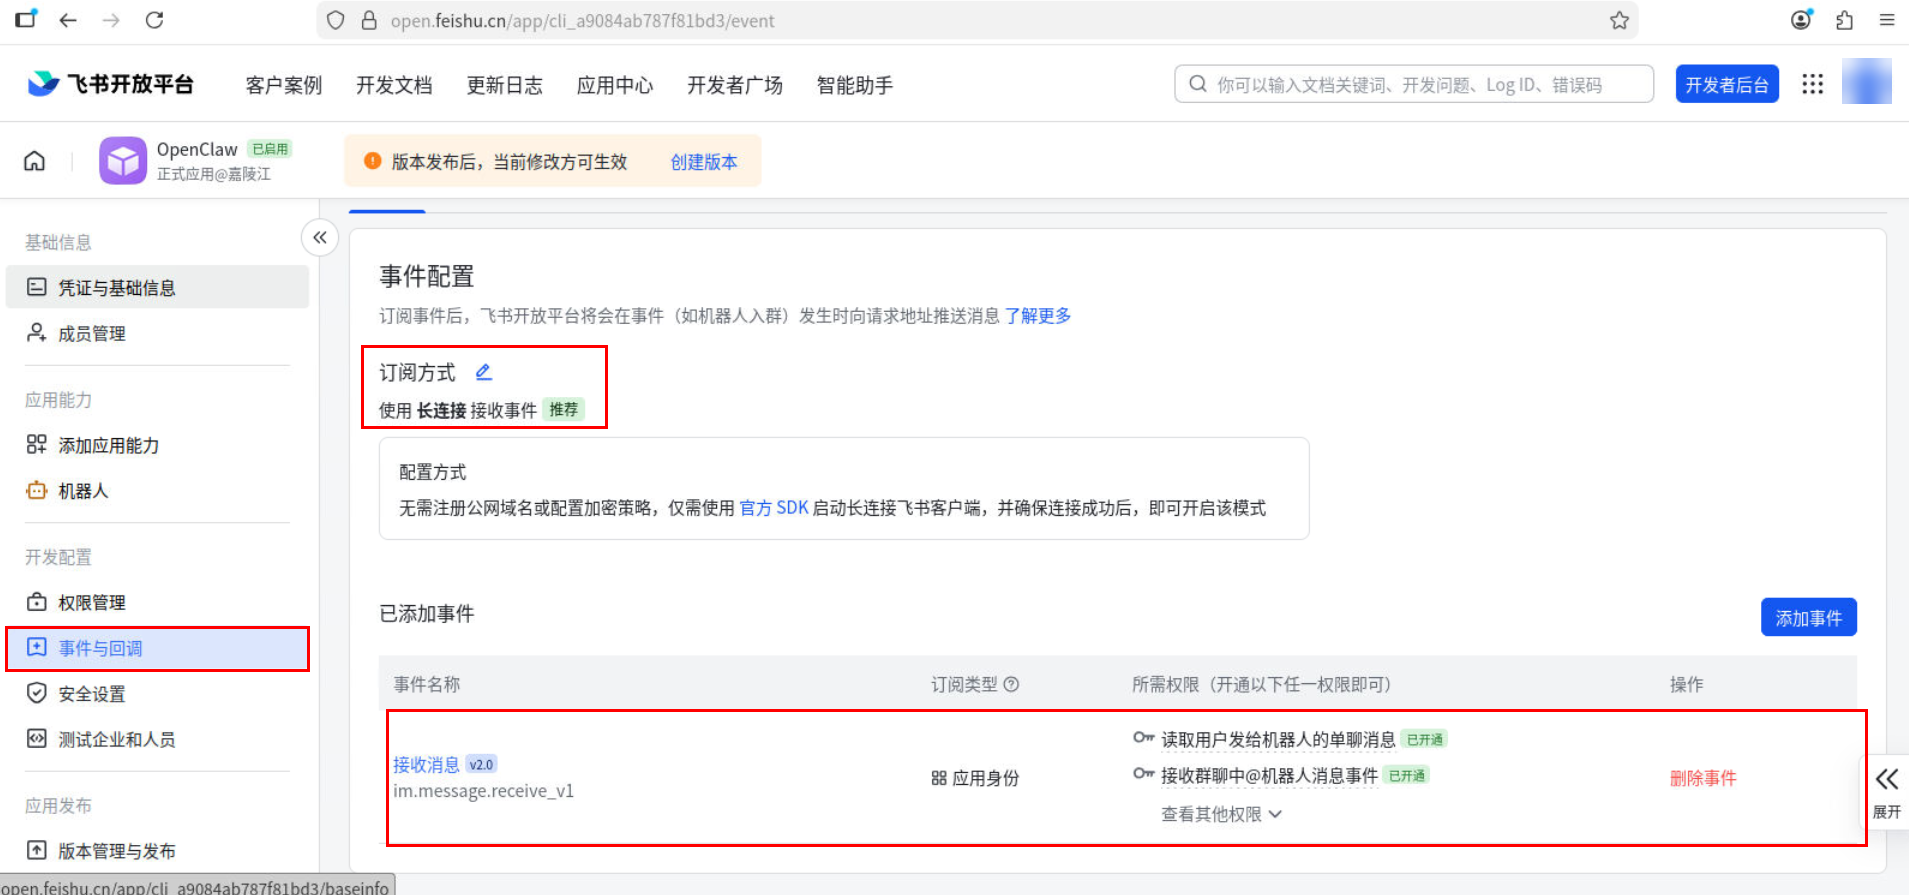Click the lock icon in address bar
The image size is (1909, 895).
point(369,20)
